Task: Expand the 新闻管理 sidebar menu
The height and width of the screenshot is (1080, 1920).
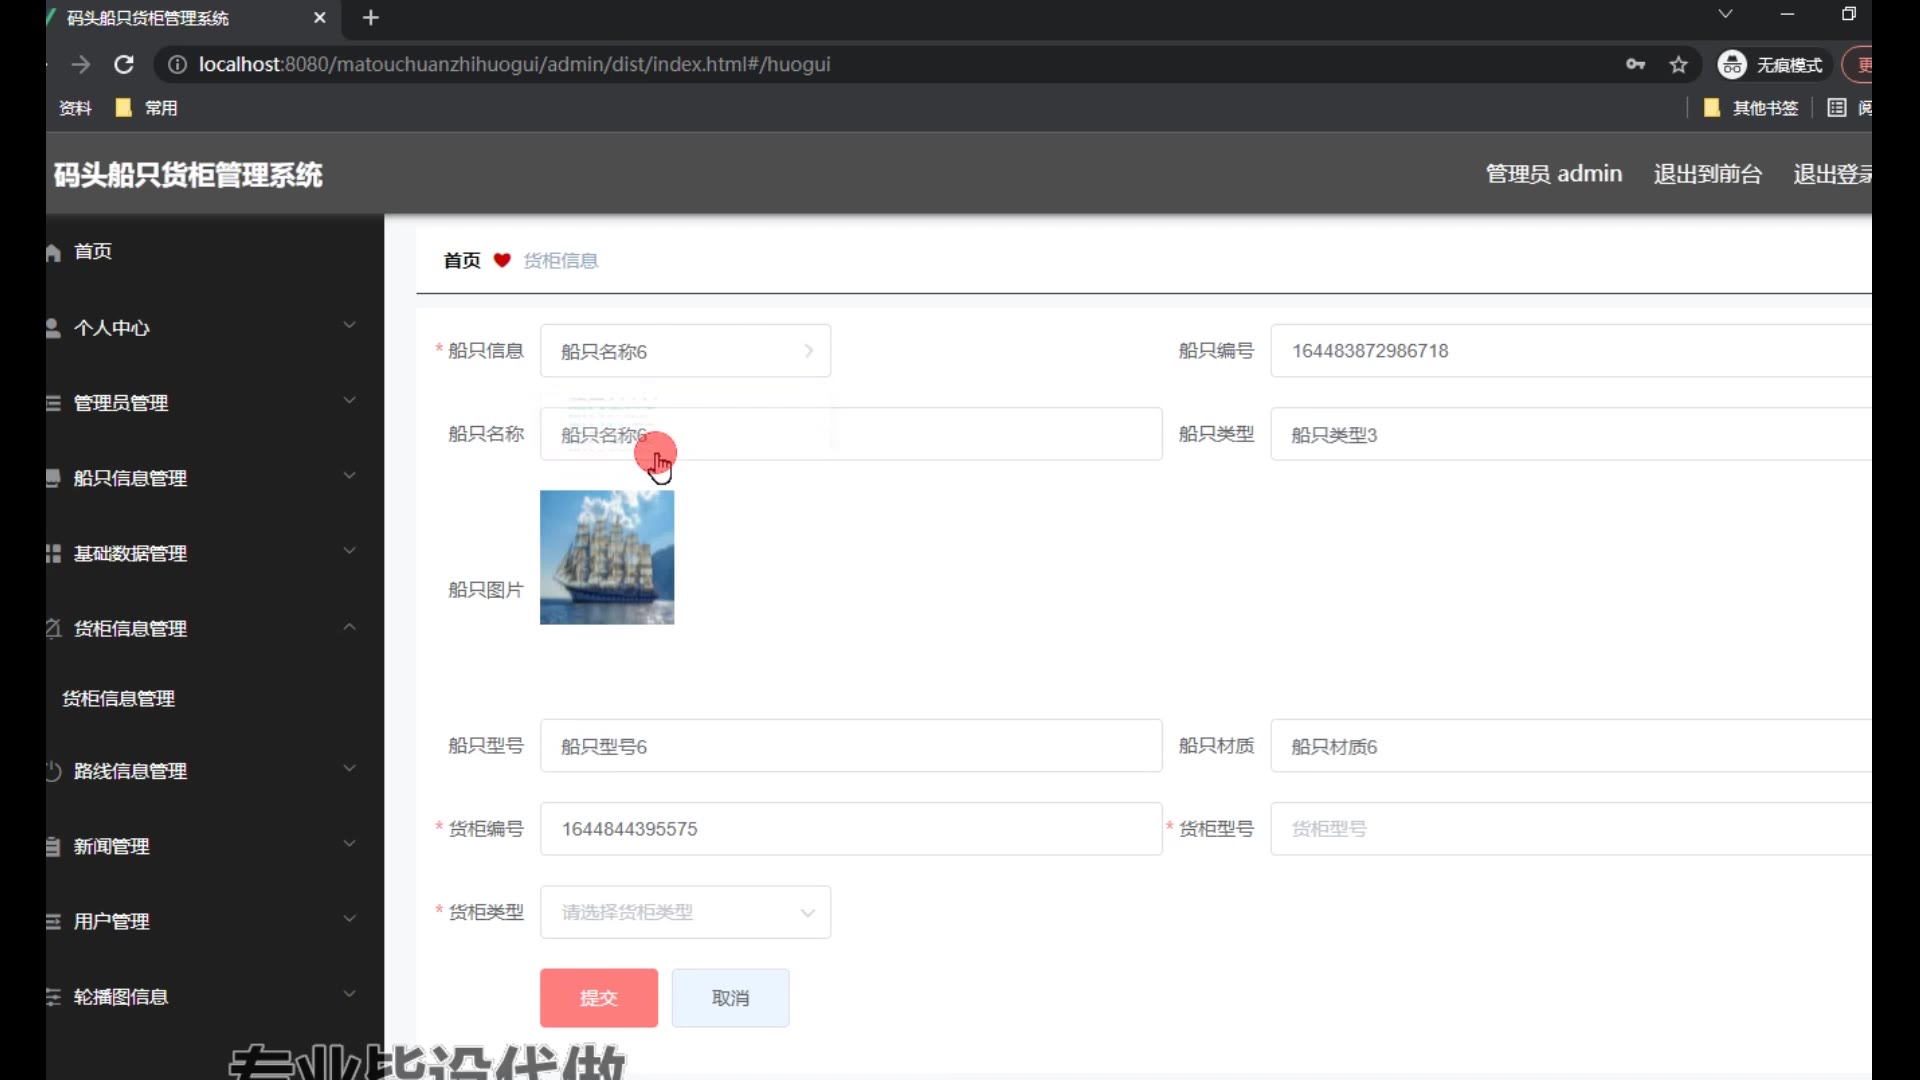Action: tap(349, 844)
